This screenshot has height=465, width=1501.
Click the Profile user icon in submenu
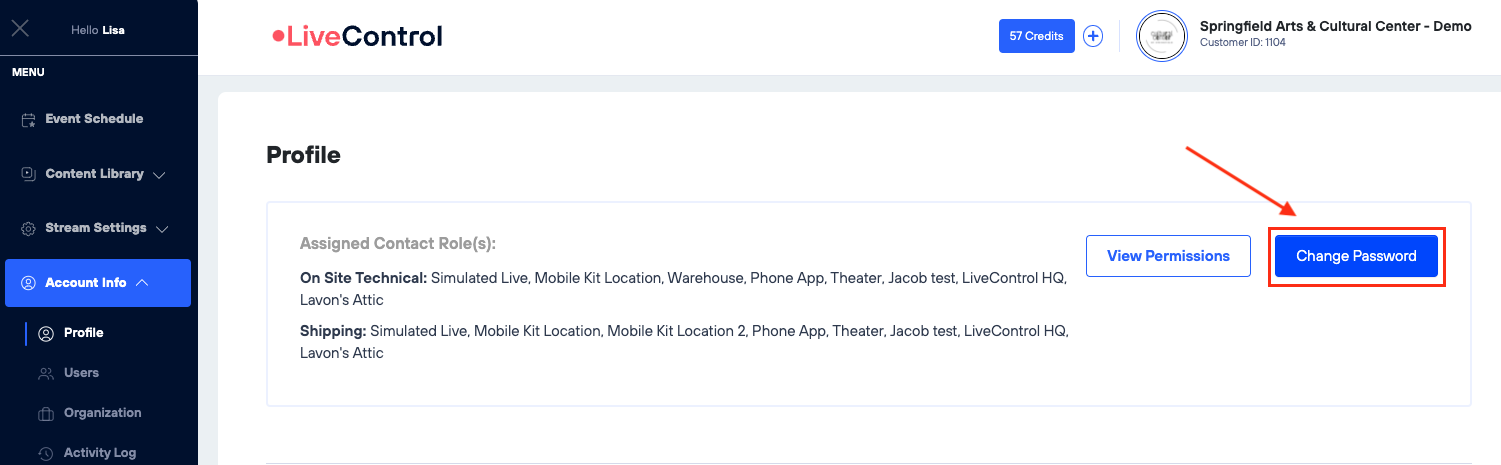coord(45,333)
